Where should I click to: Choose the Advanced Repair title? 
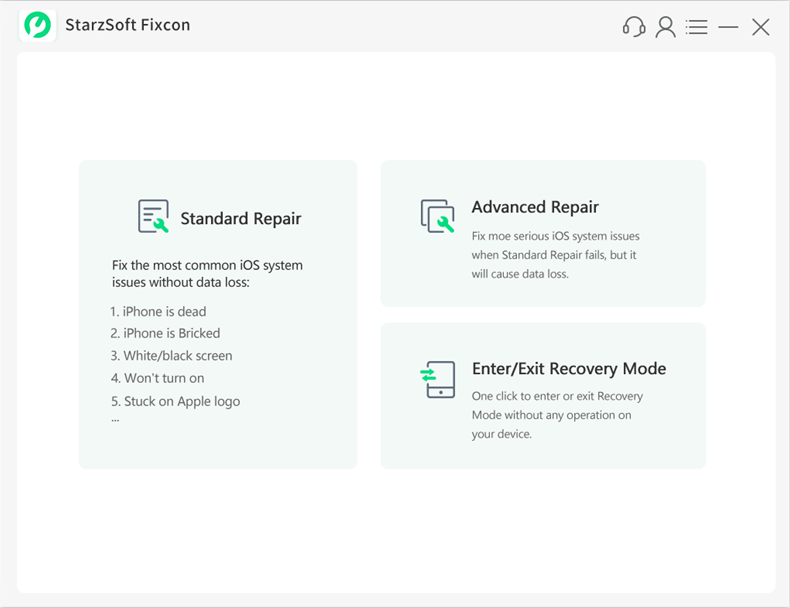click(x=535, y=207)
